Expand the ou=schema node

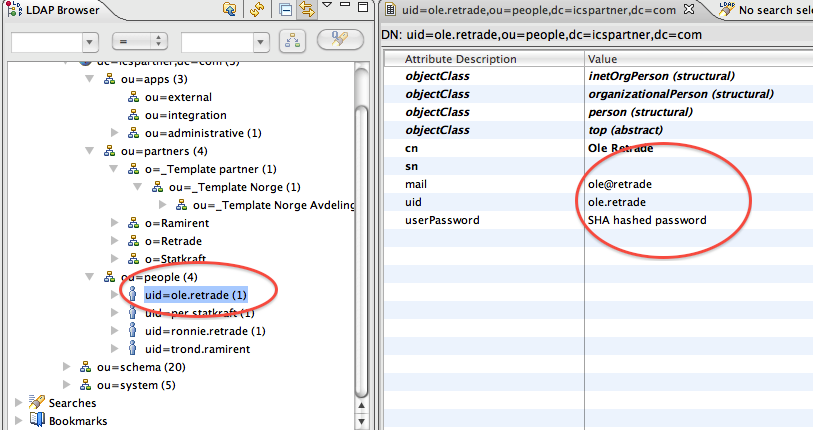66,367
